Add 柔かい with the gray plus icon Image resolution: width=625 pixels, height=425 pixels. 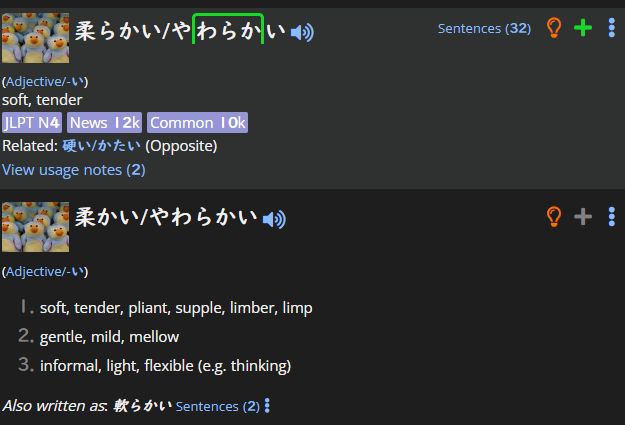583,216
